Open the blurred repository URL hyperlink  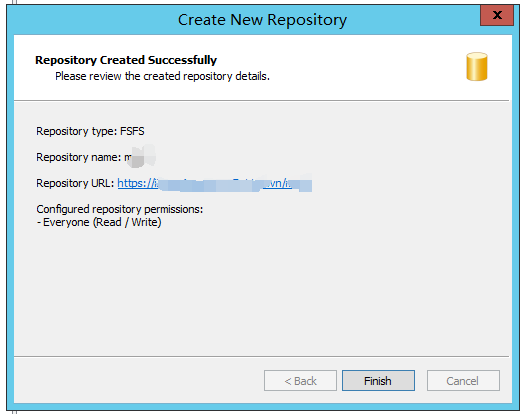[x=215, y=183]
